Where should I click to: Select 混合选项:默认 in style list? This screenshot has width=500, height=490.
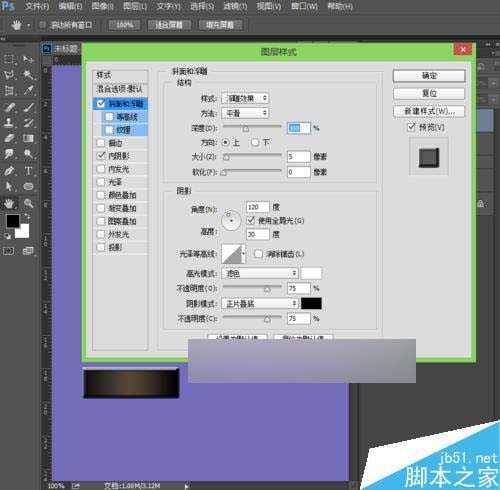point(120,89)
